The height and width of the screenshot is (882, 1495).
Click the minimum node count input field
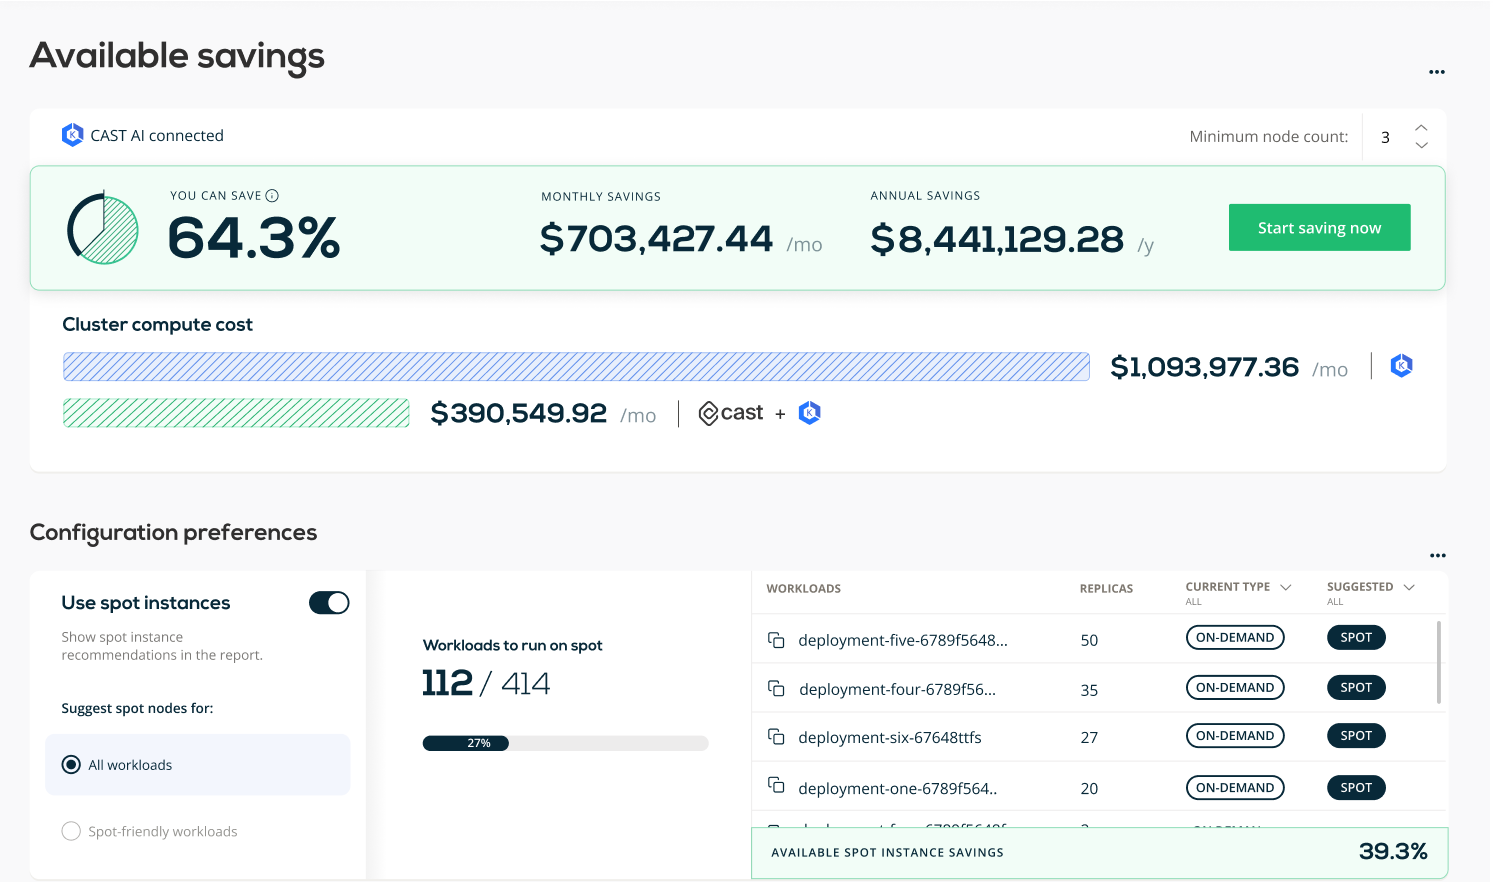click(1386, 137)
